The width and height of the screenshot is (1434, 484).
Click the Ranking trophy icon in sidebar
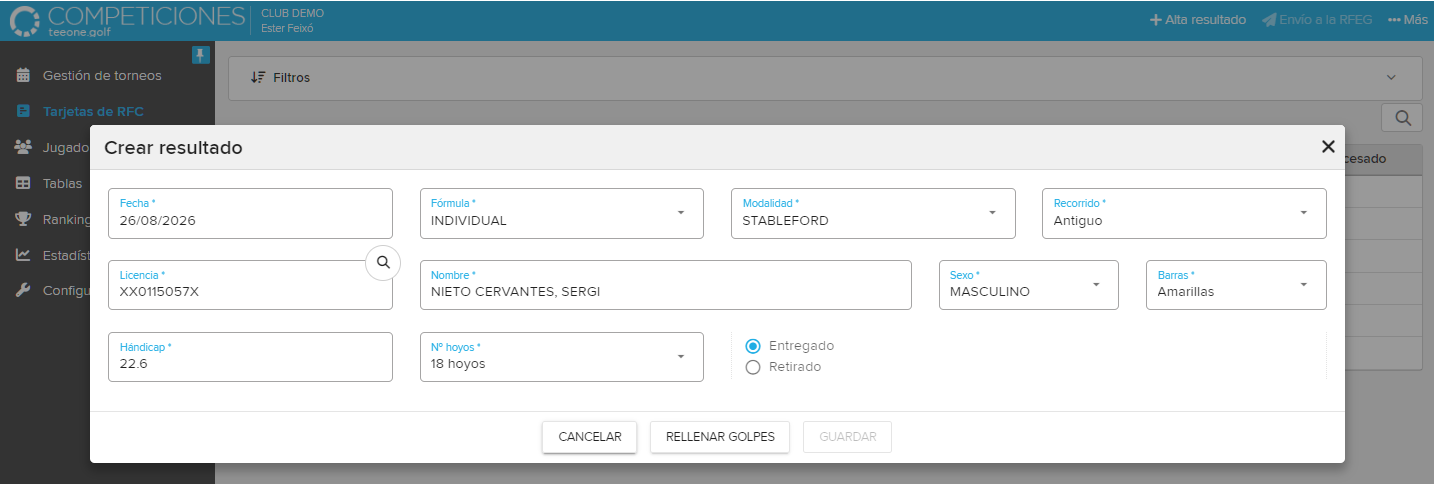coord(23,219)
